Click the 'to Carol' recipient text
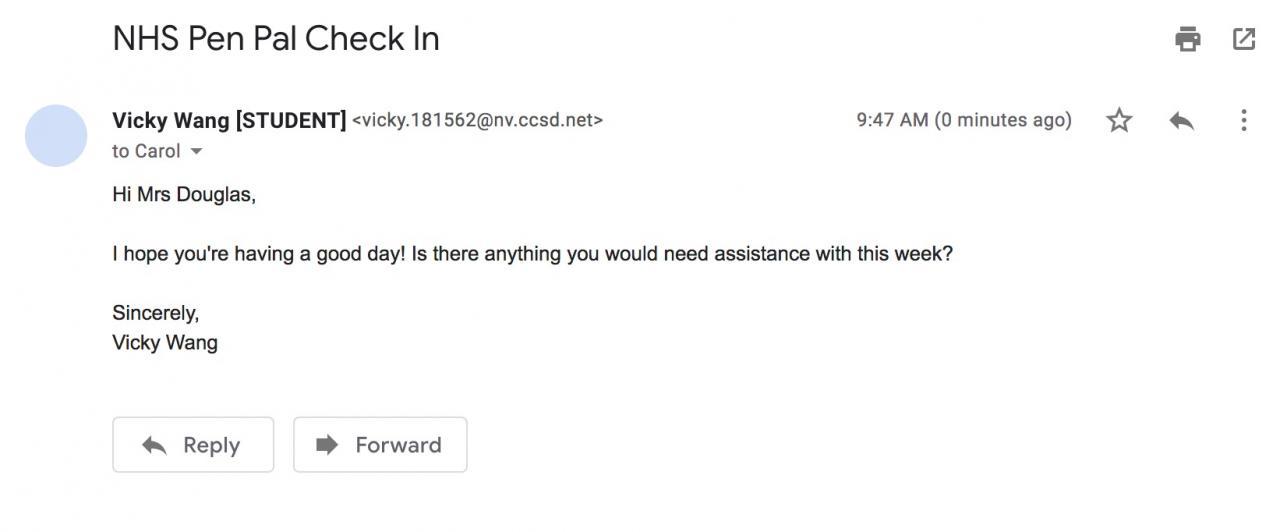Viewport: 1280px width, 532px height. coord(146,152)
